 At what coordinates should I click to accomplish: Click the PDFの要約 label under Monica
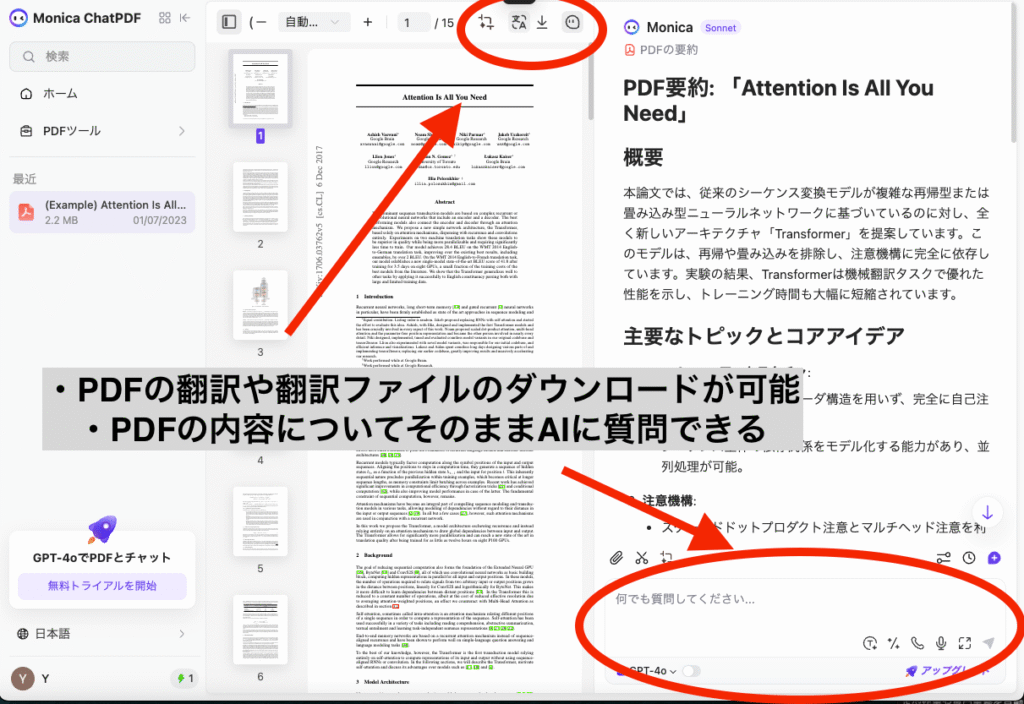(x=668, y=50)
